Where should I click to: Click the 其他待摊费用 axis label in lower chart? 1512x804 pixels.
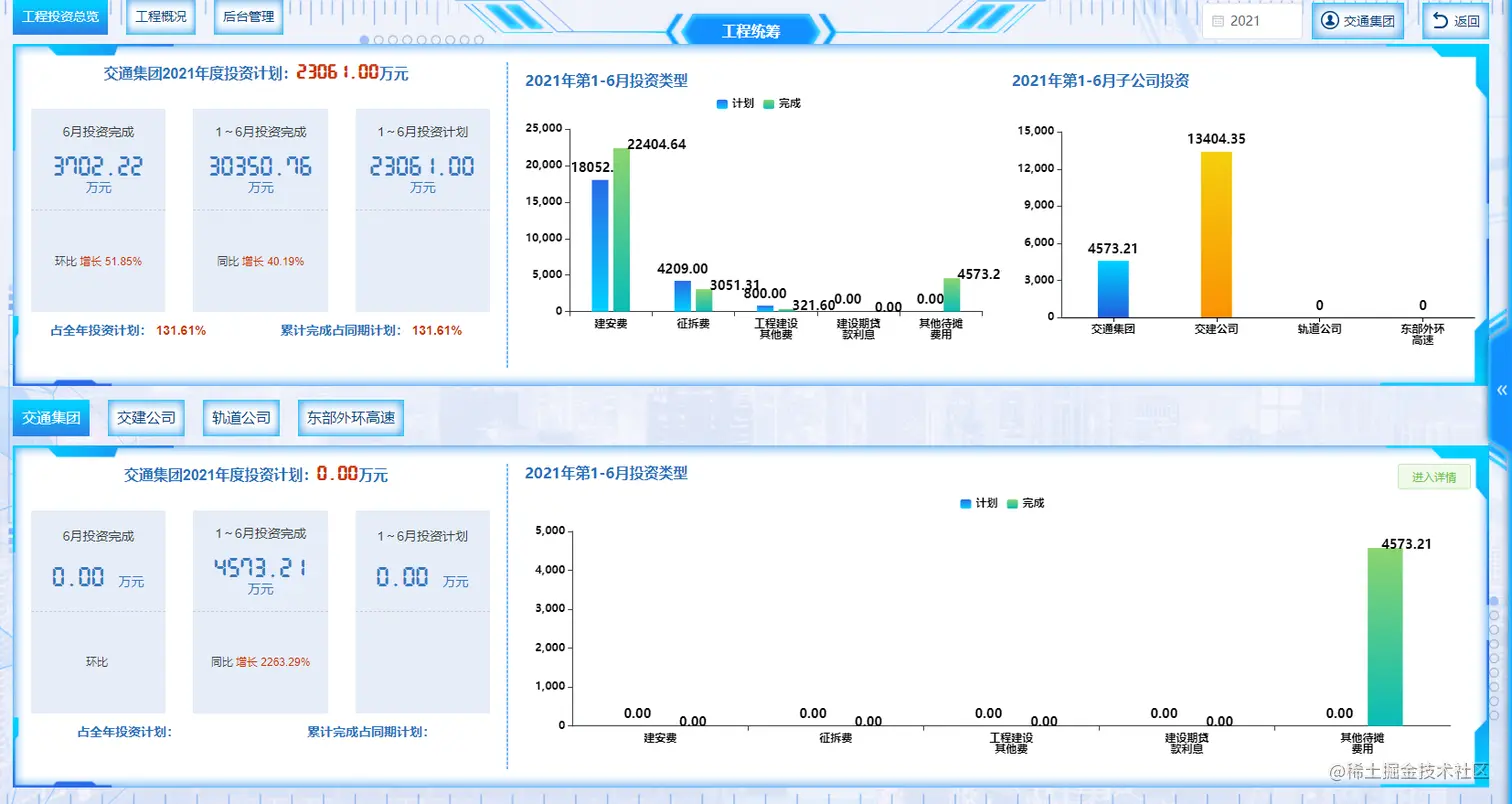[1362, 743]
